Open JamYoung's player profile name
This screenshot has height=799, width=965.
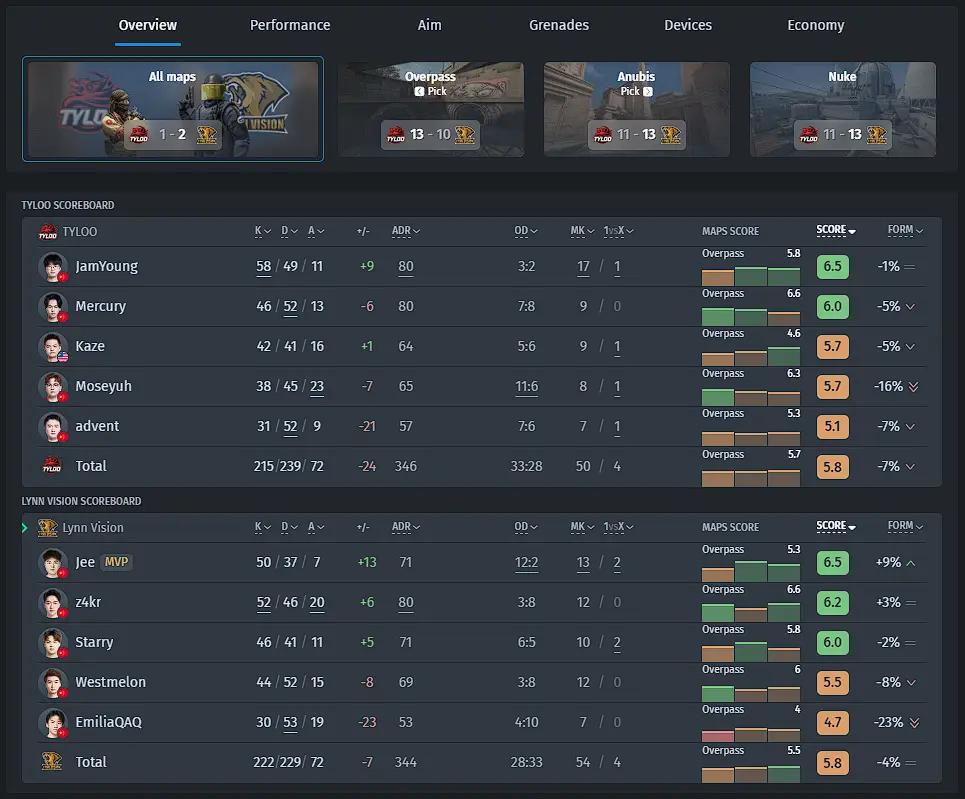tap(106, 267)
